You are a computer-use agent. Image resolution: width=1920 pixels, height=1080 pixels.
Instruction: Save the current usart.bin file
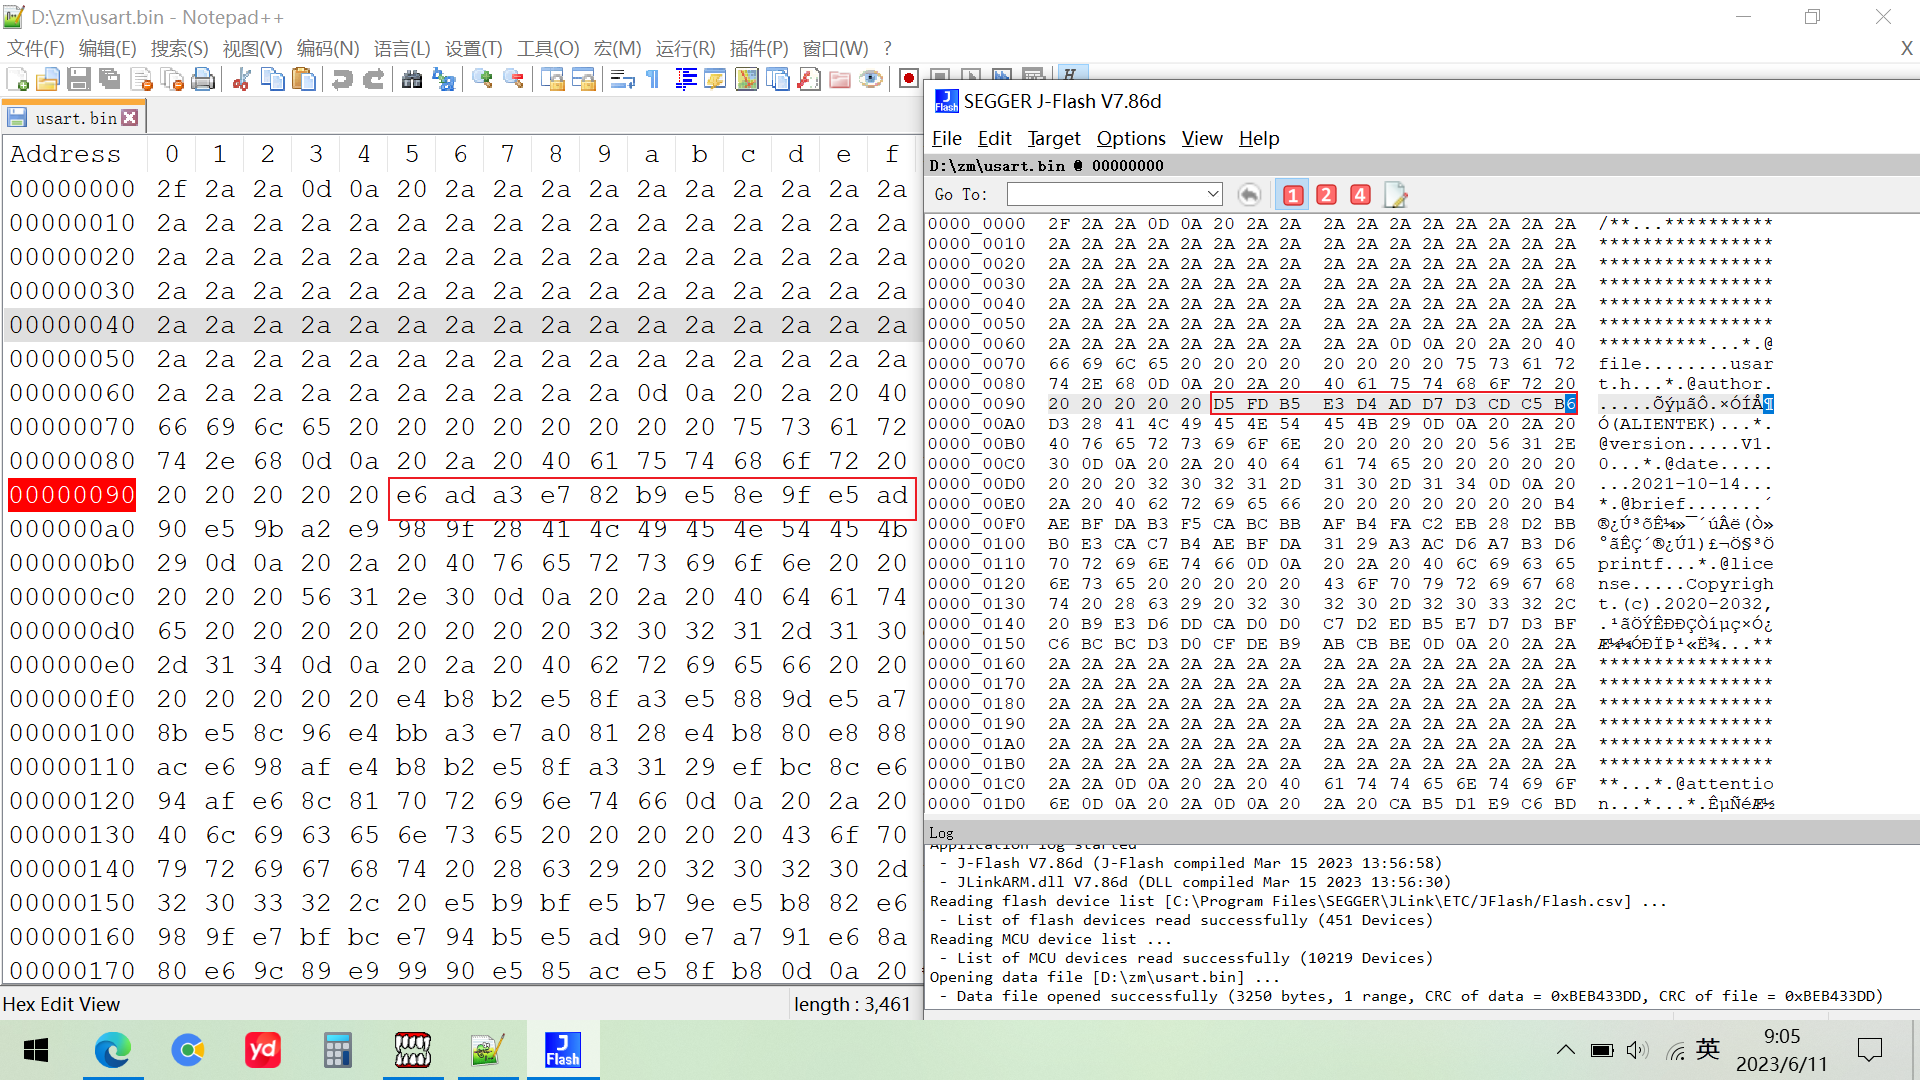point(79,79)
